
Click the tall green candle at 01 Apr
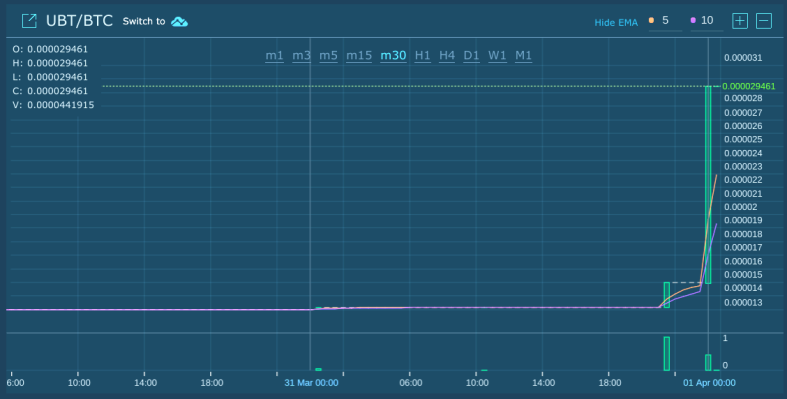(708, 185)
